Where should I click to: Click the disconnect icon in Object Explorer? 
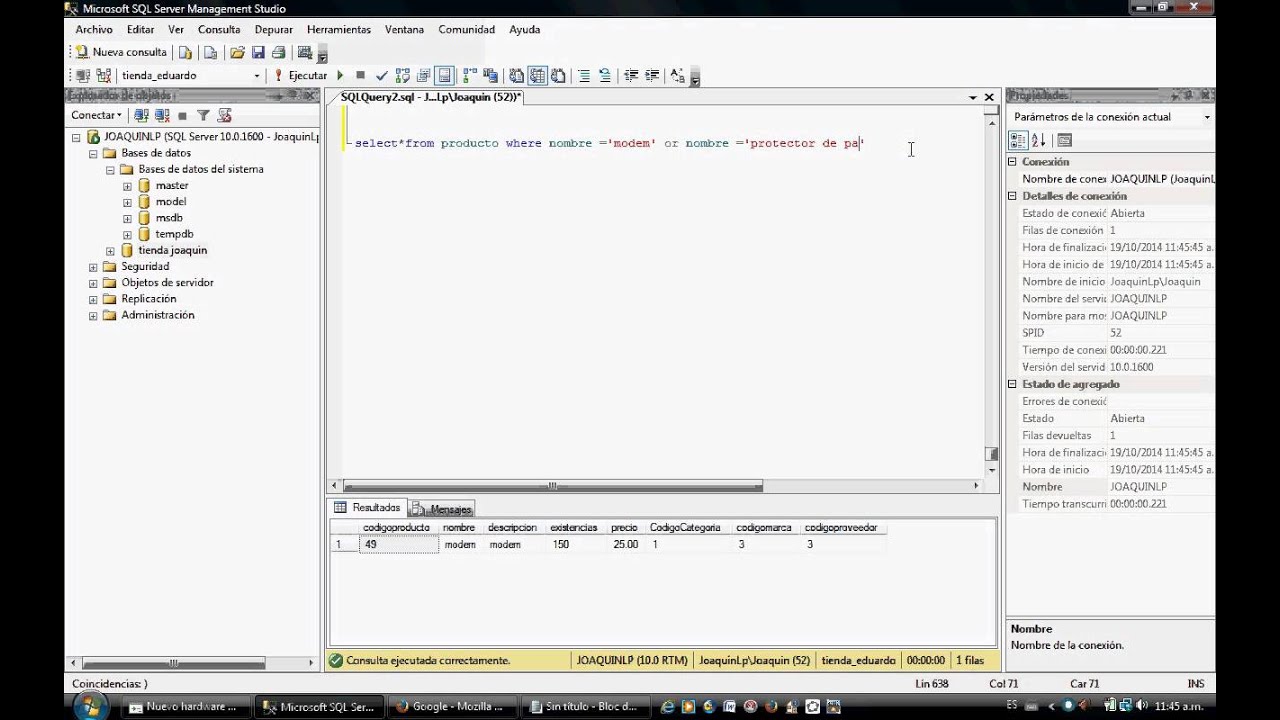coord(162,115)
